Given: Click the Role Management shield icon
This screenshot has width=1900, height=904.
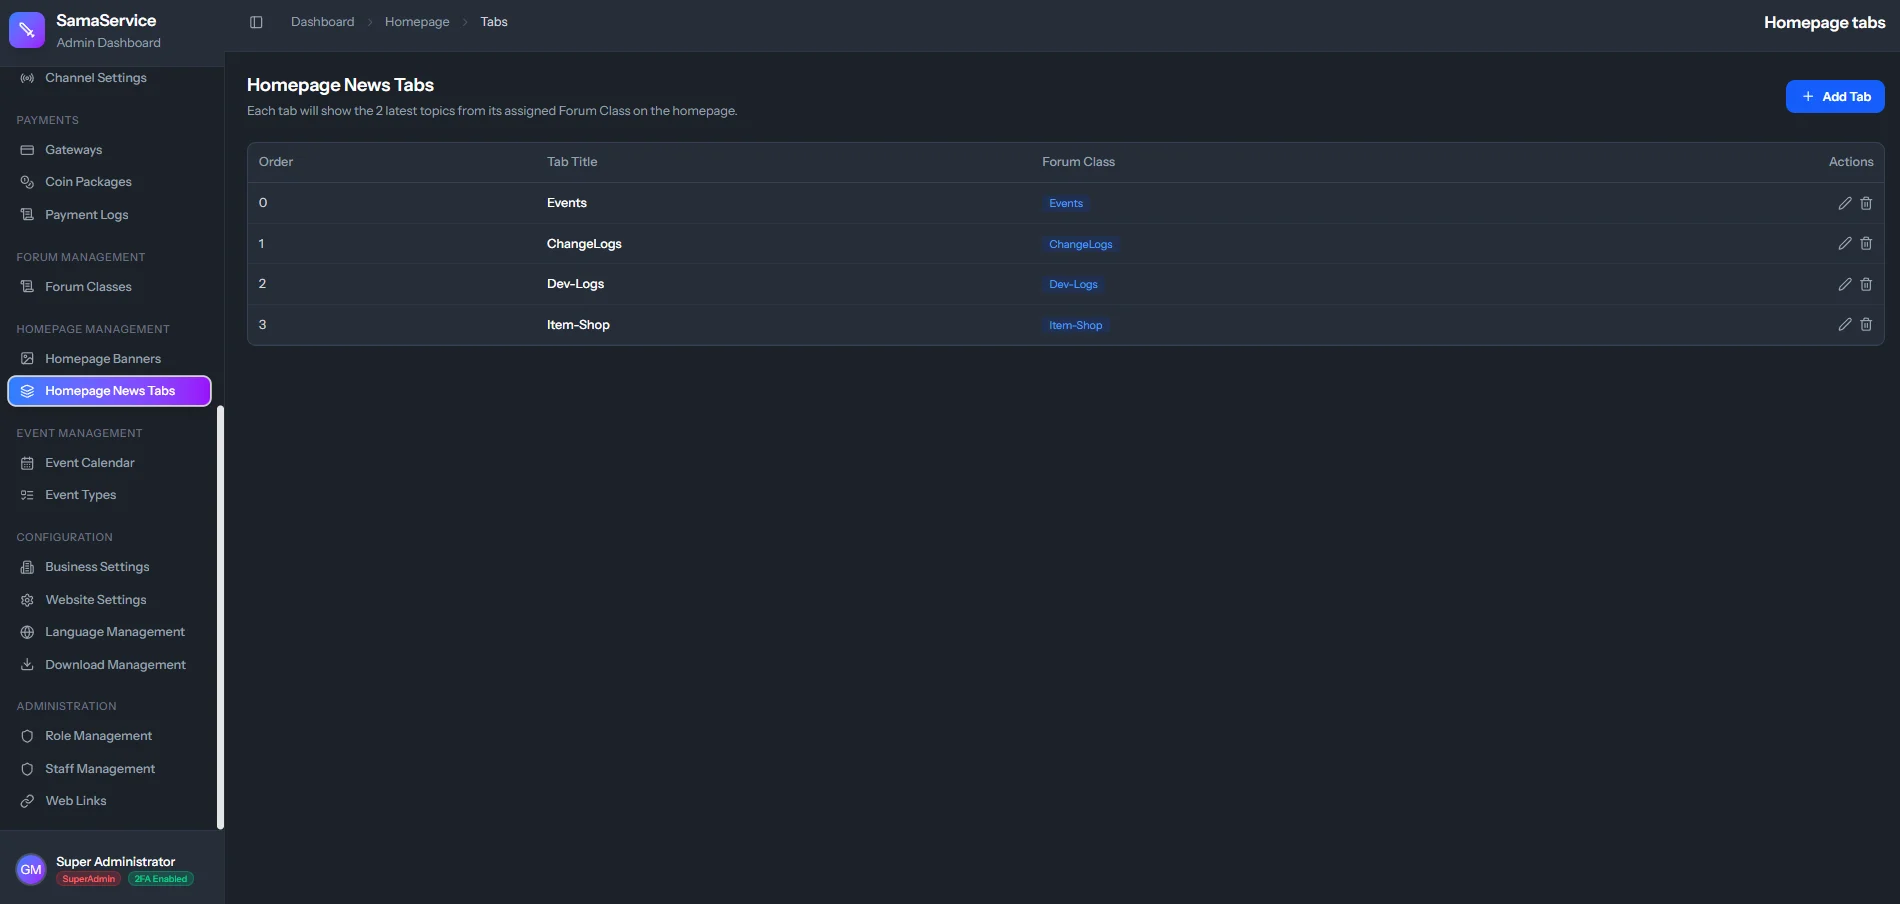Looking at the screenshot, I should pyautogui.click(x=27, y=736).
